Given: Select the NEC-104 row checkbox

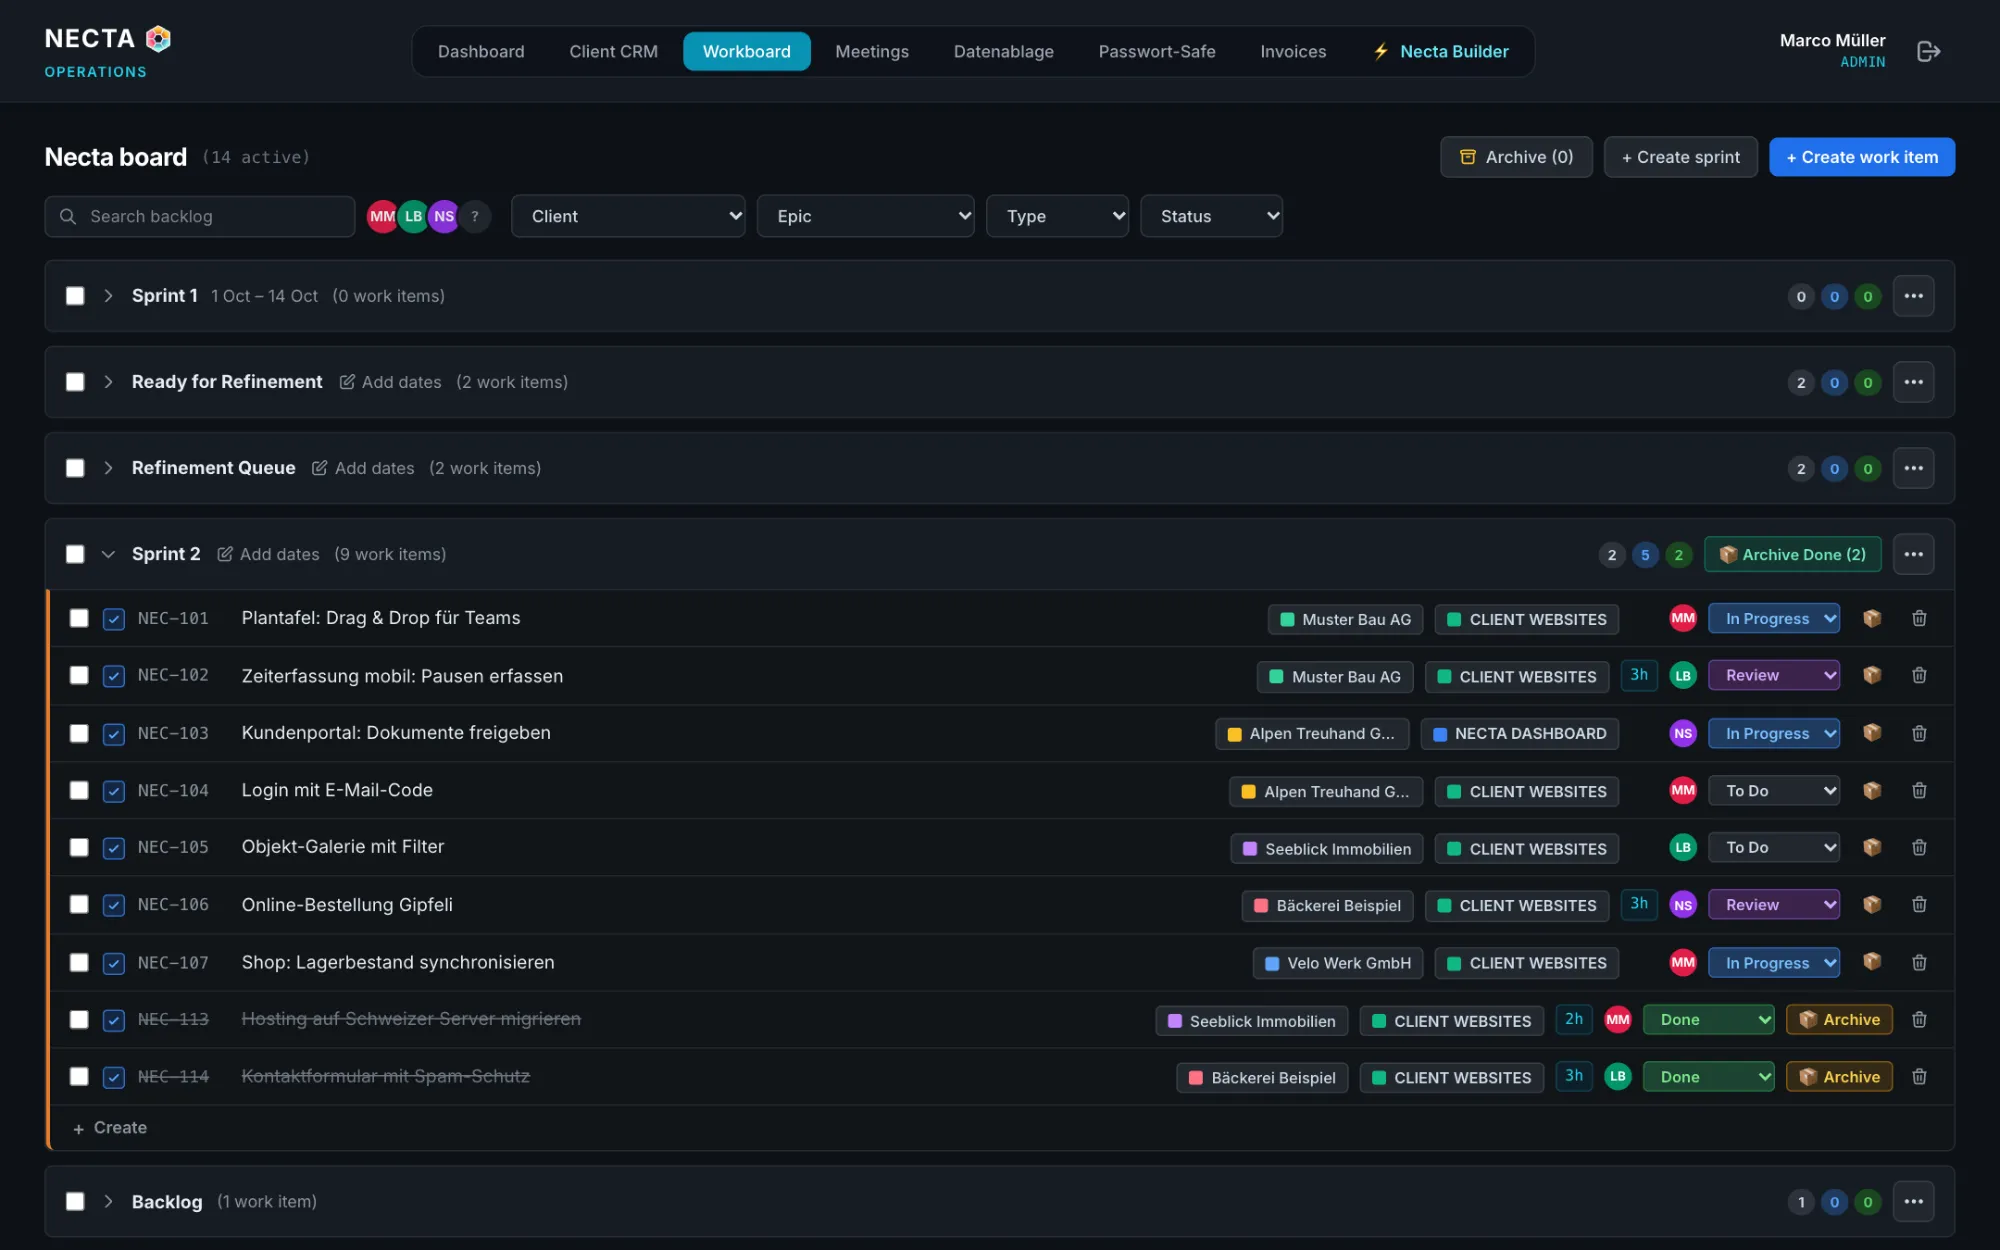Looking at the screenshot, I should tap(79, 790).
